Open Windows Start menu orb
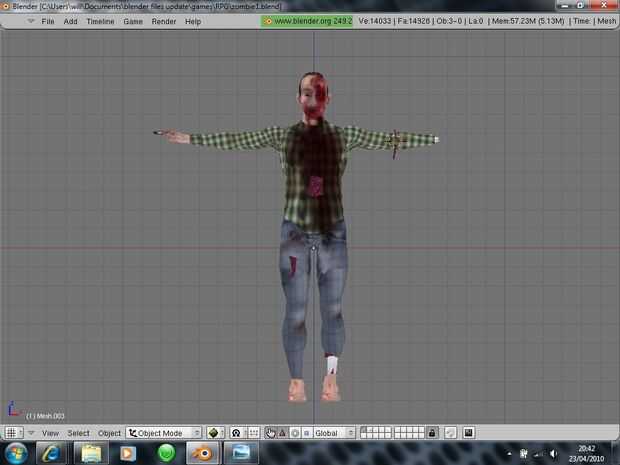Screen dimensions: 620x465 coord(16,453)
